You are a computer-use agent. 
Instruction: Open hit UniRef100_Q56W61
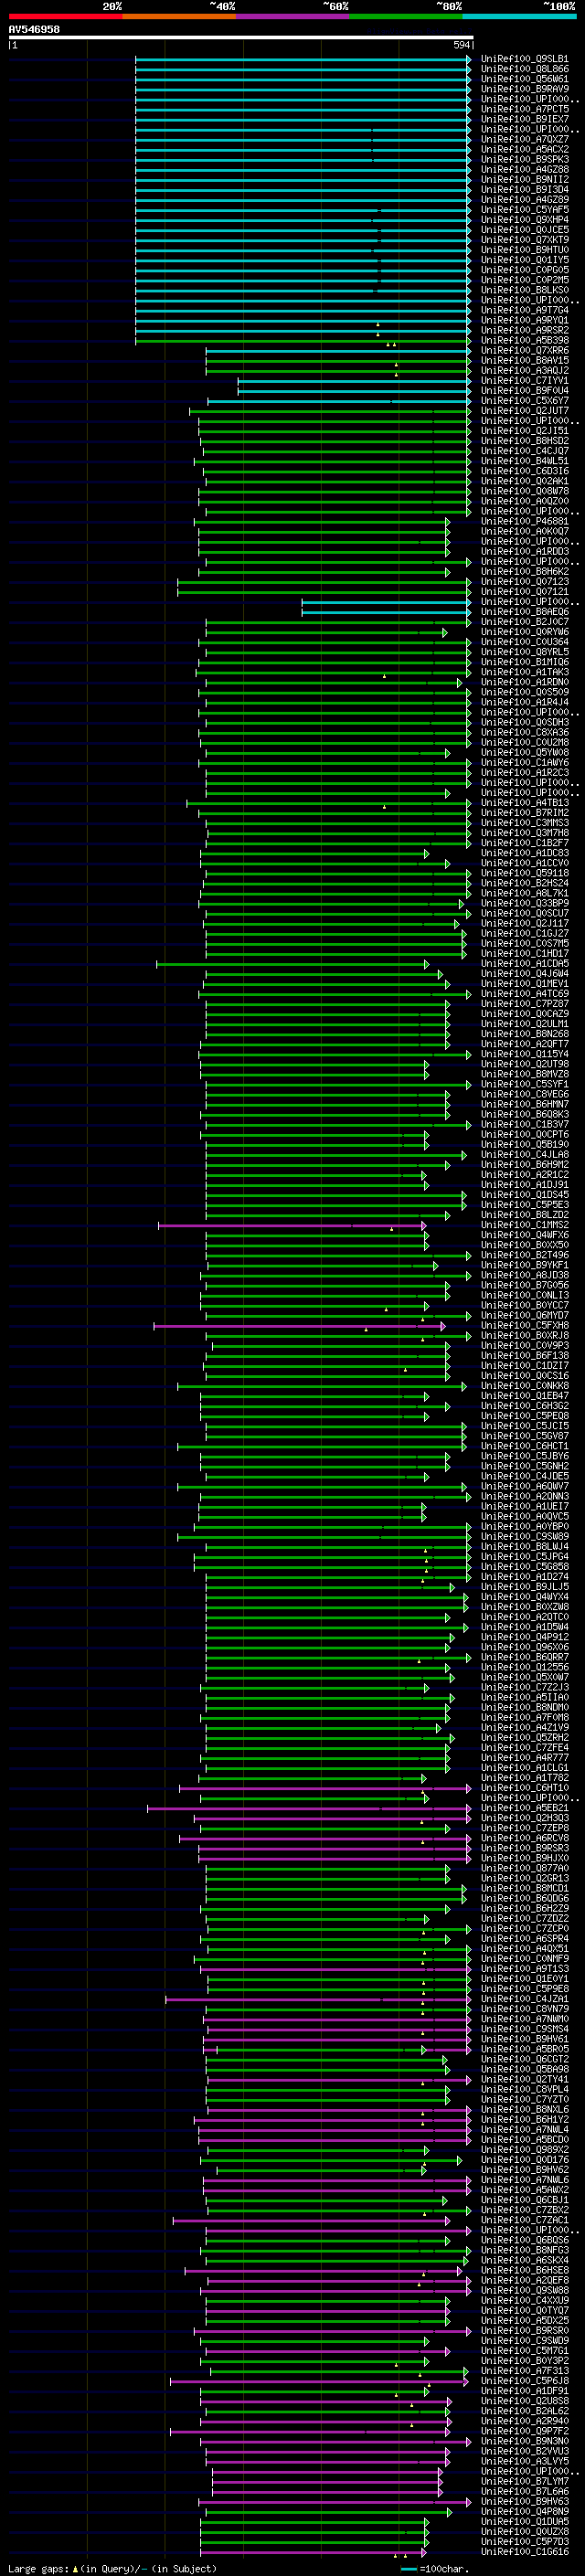(x=525, y=79)
